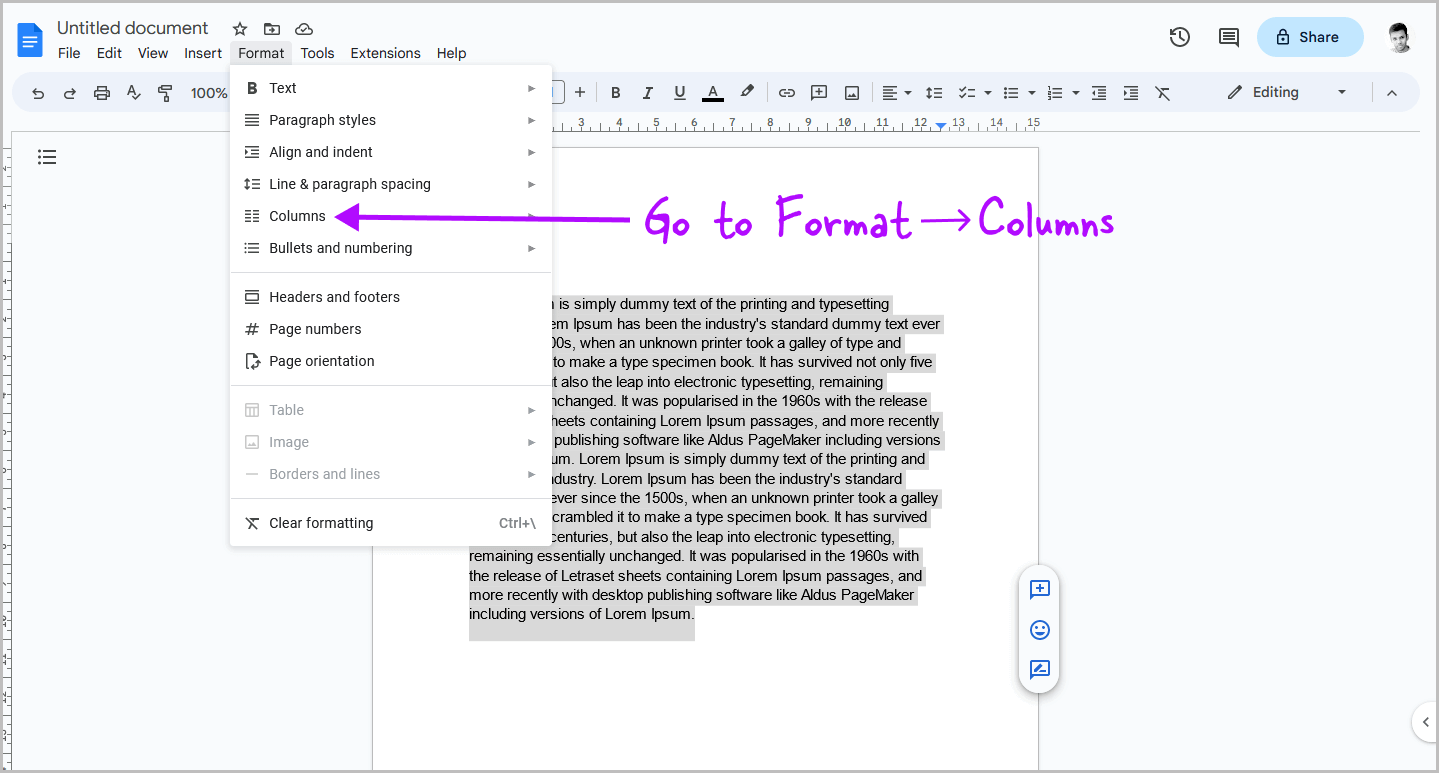This screenshot has height=773, width=1439.
Task: Select the paint format tool
Action: [165, 92]
